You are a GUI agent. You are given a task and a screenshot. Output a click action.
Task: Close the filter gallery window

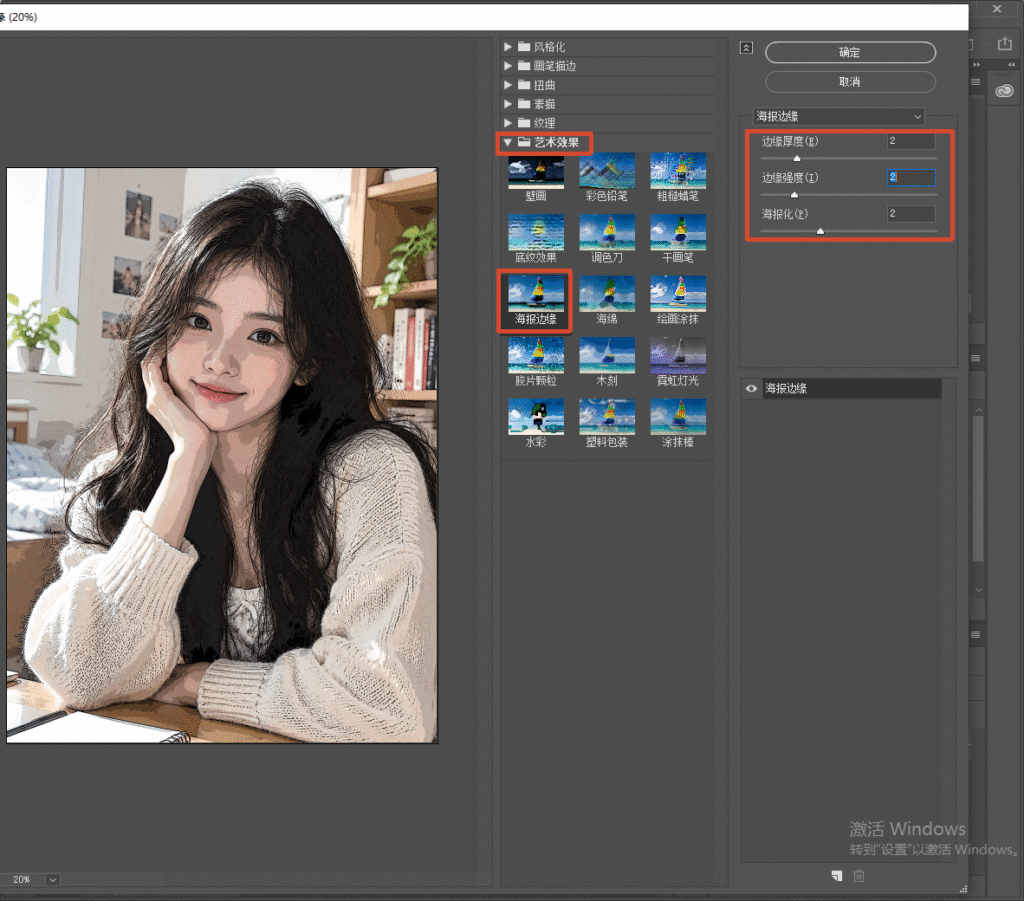coord(997,9)
